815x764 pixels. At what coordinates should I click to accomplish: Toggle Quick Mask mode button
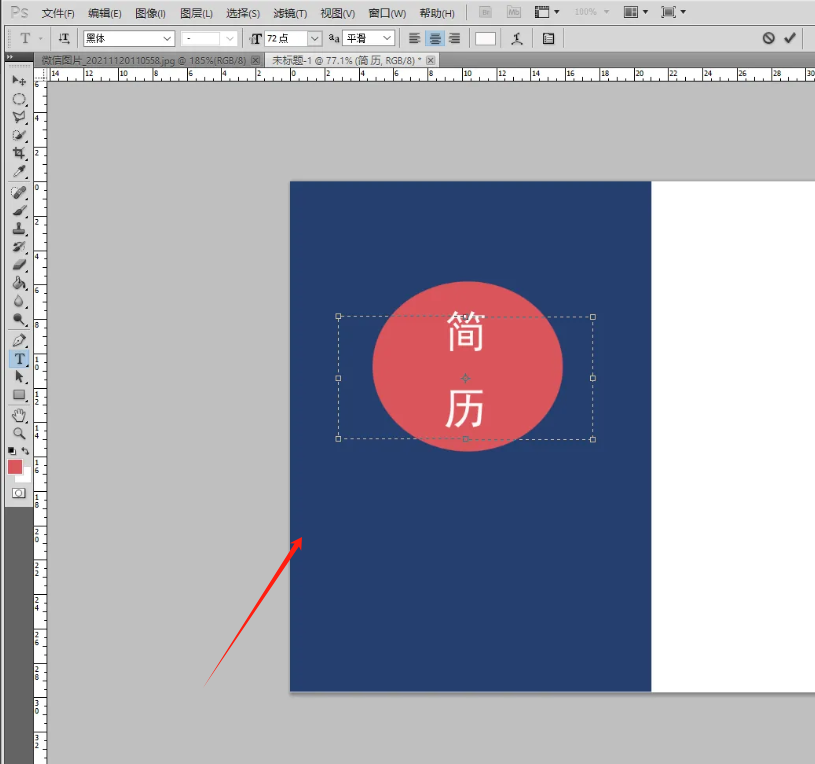click(x=18, y=493)
